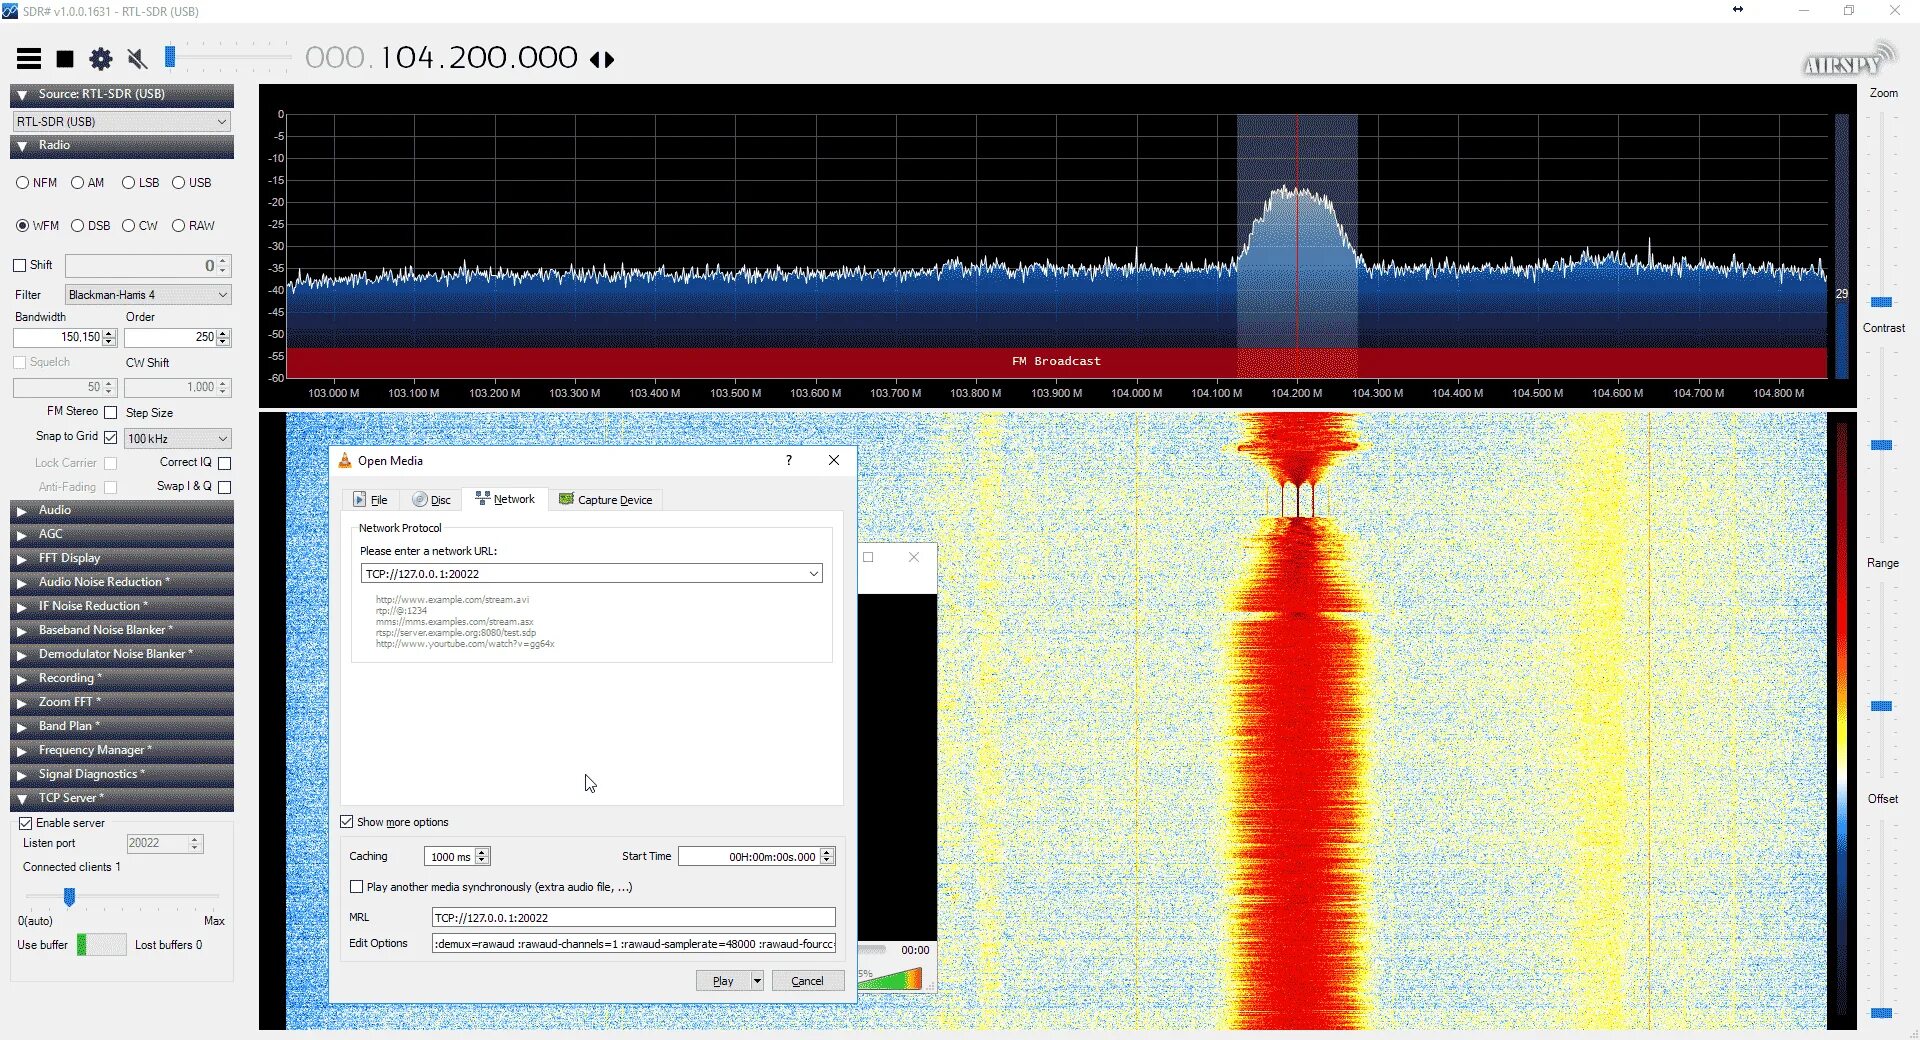Adjust the Contrast slider handle

1881,445
